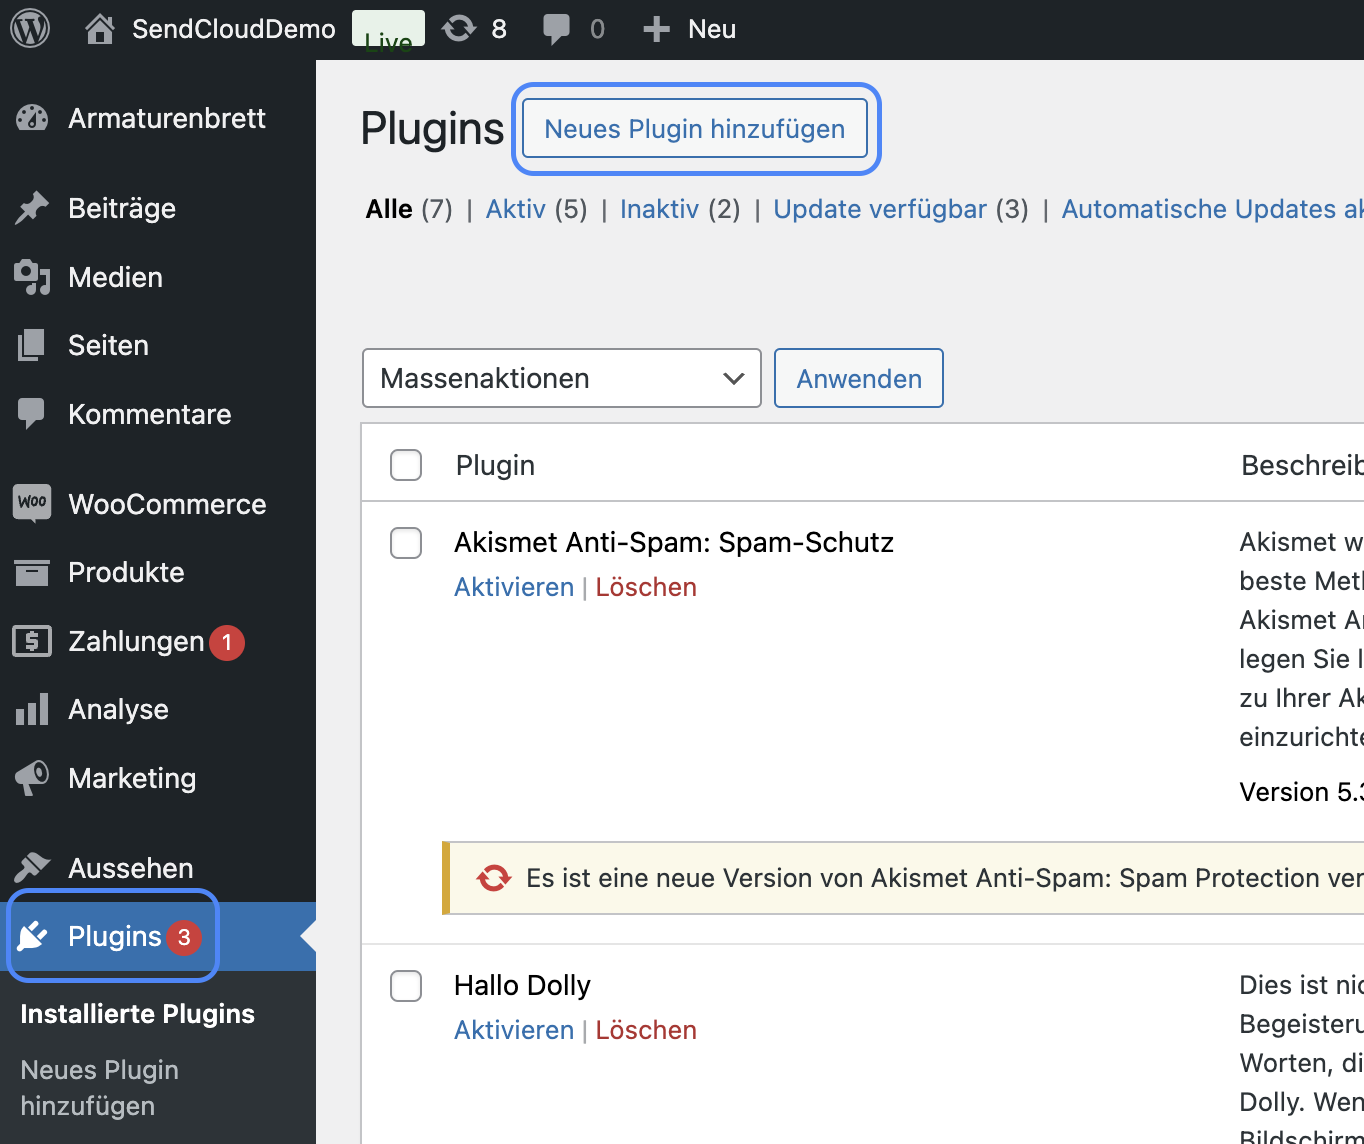The image size is (1364, 1144).
Task: Filter by Automatische Updates
Action: point(1213,209)
